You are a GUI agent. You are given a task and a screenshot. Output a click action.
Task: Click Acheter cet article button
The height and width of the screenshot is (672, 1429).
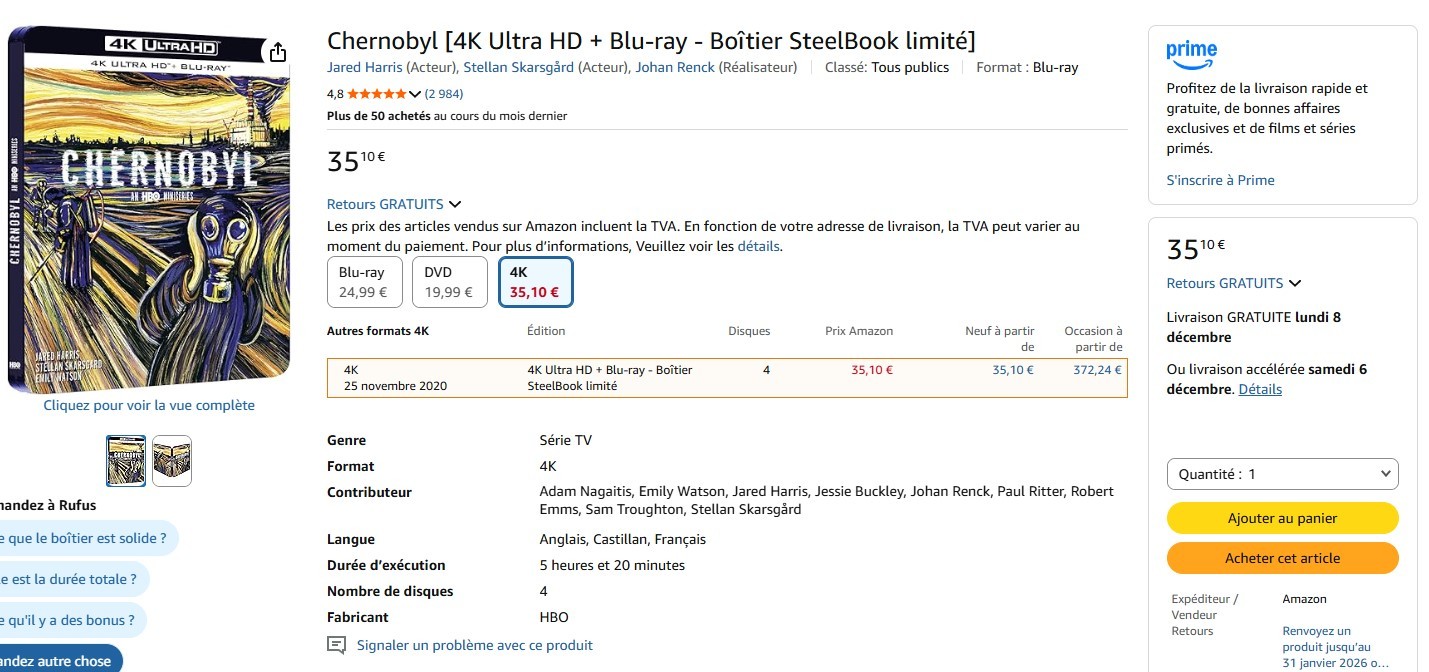1282,558
